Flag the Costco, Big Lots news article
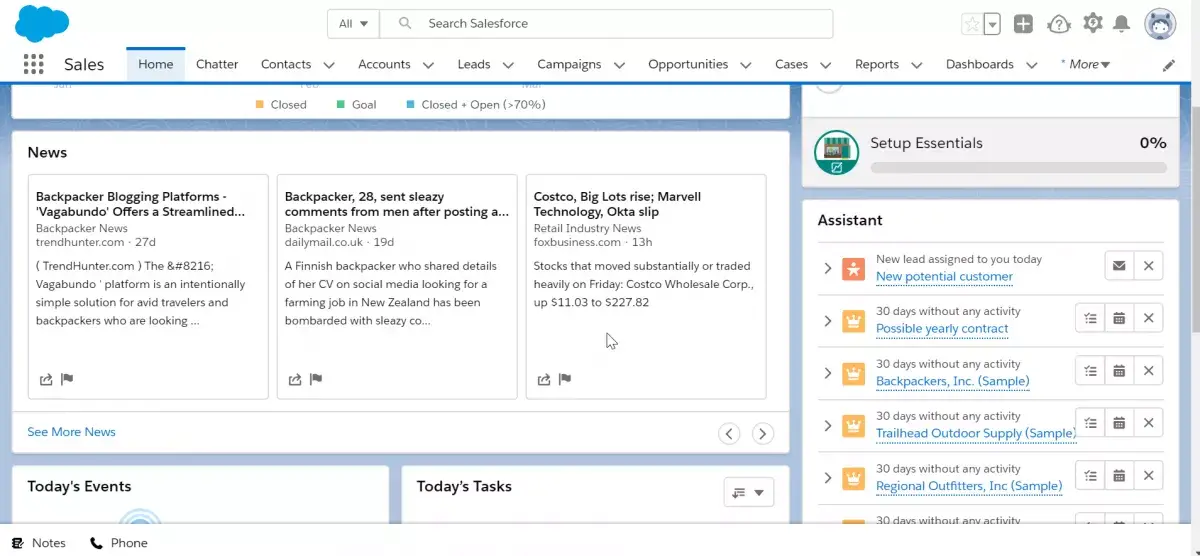 pos(565,379)
